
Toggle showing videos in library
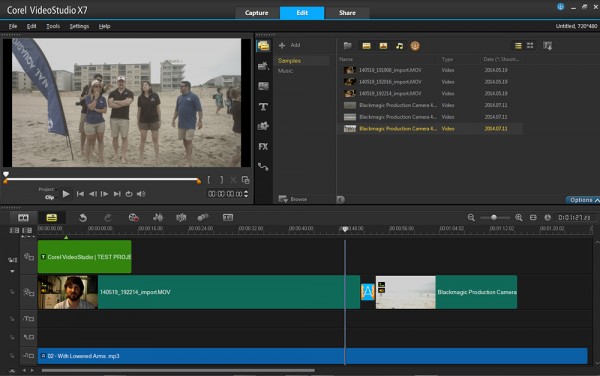click(x=366, y=46)
